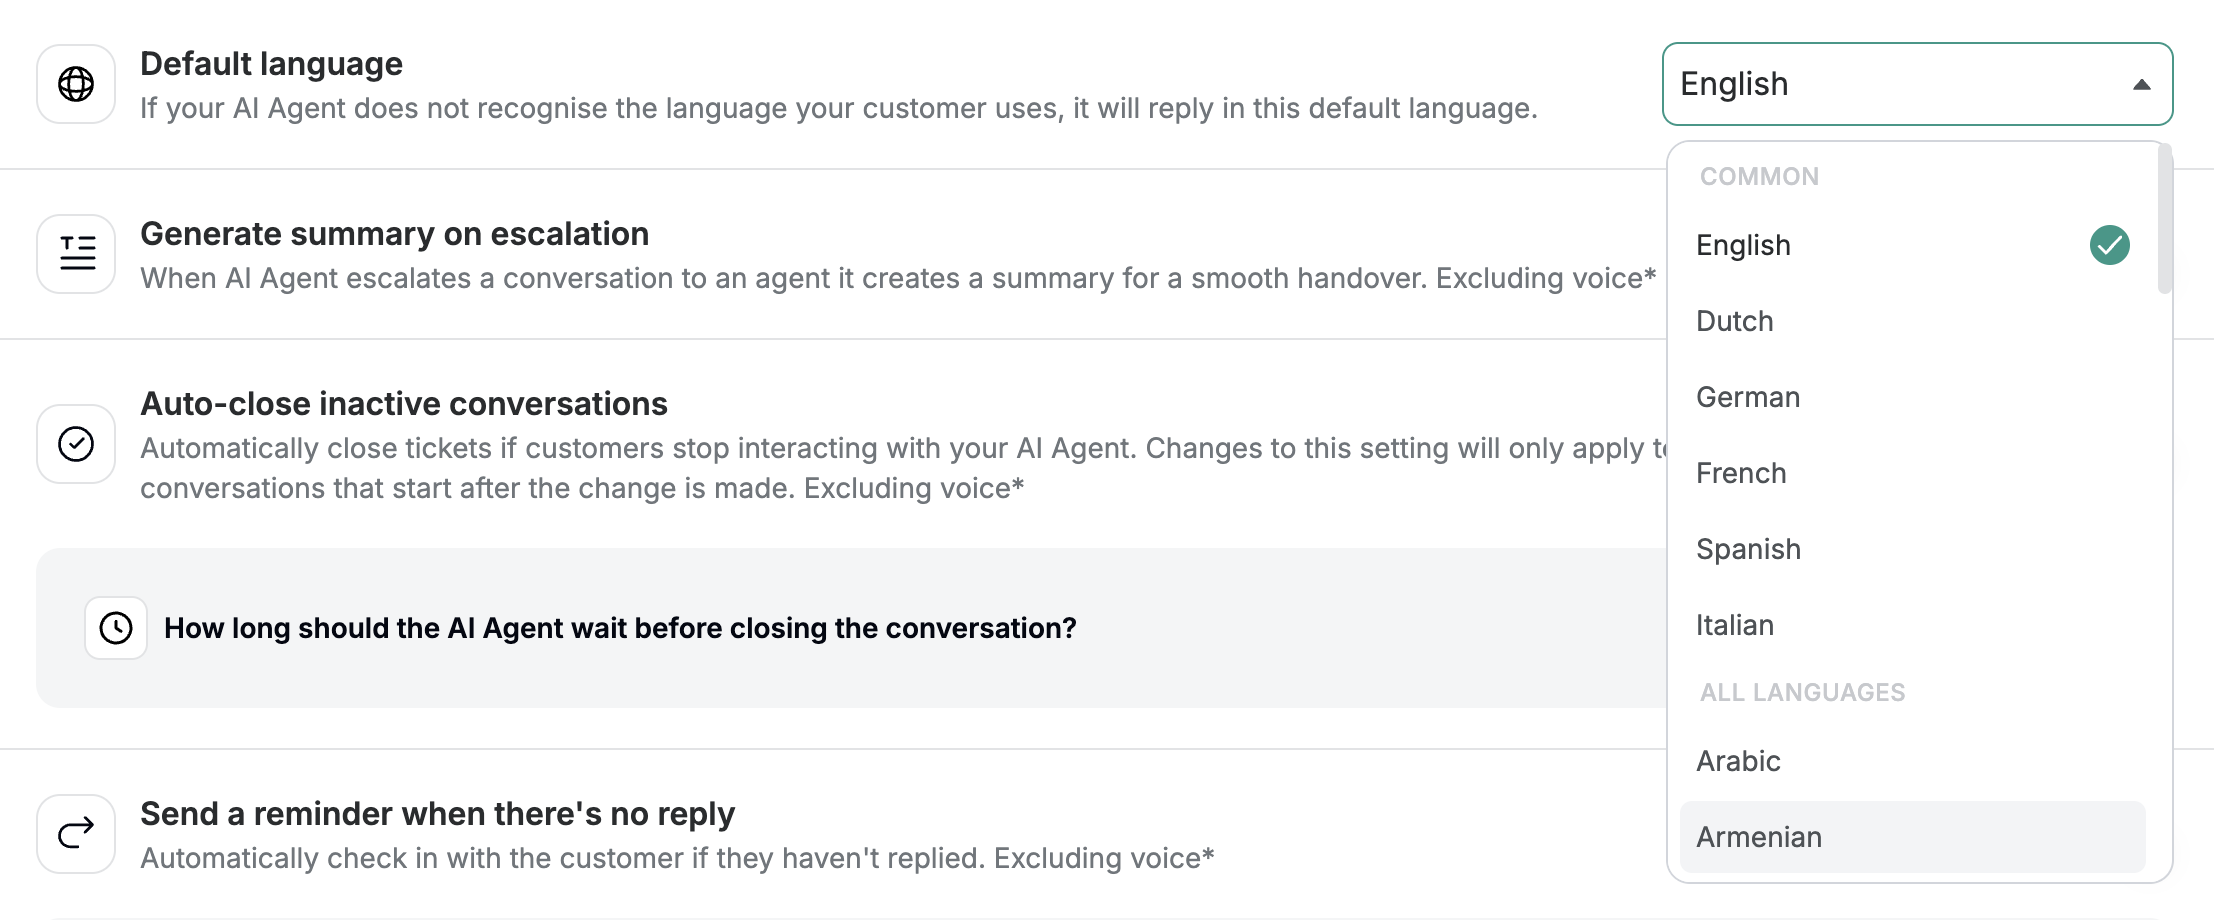2214x920 pixels.
Task: Click the Generate summary on escalation heading
Action: click(x=394, y=234)
